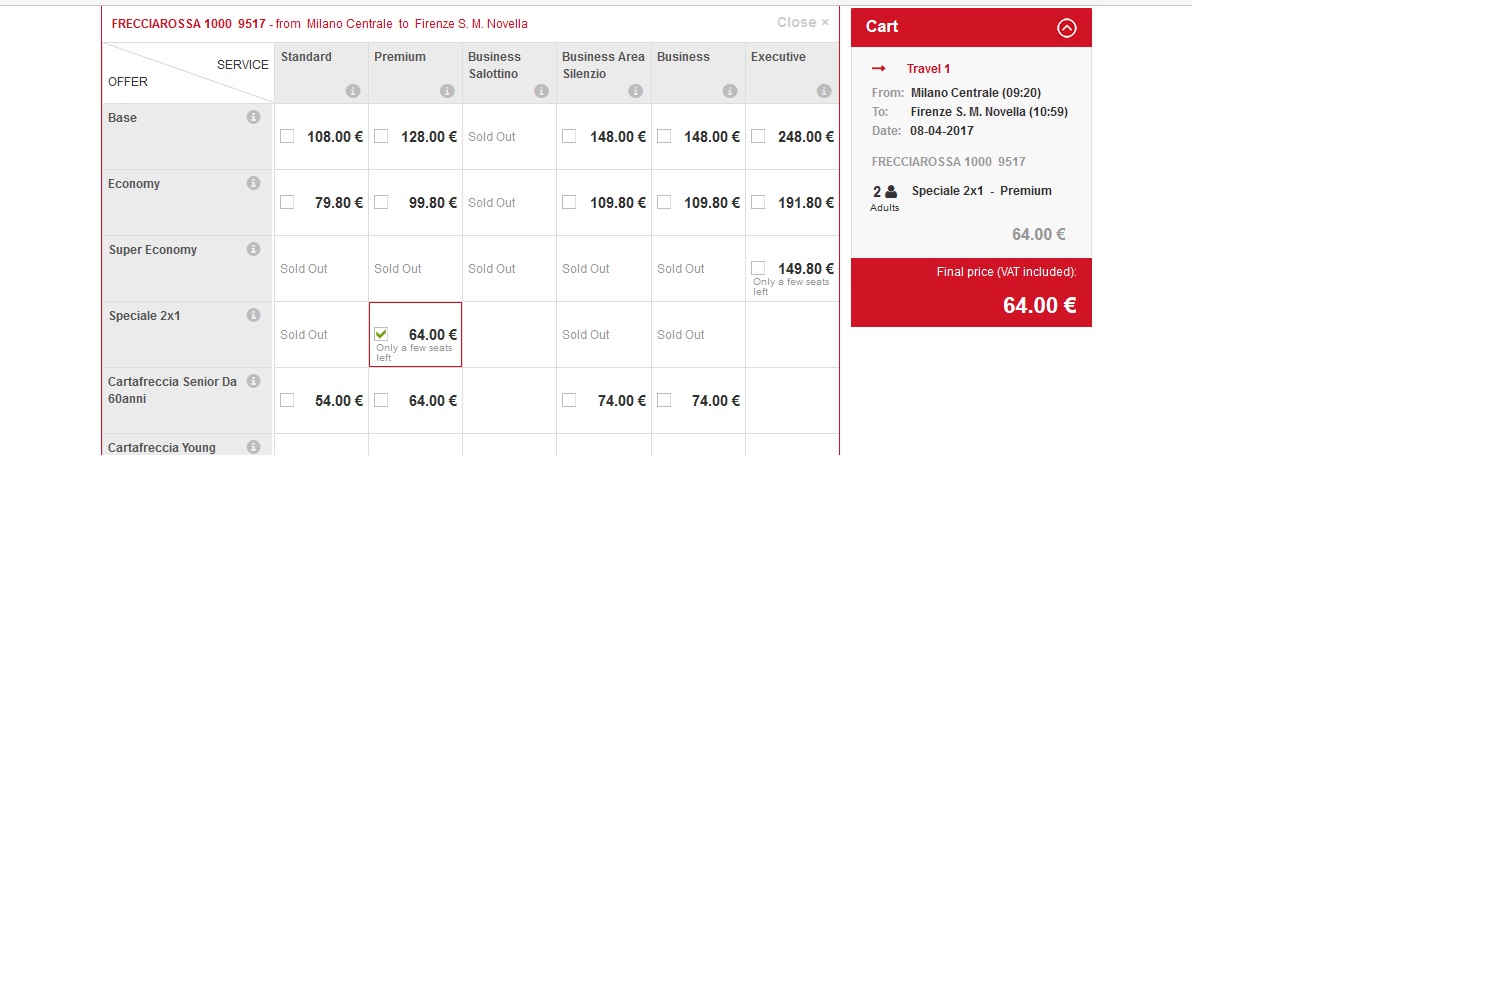Image resolution: width=1500 pixels, height=1000 pixels.
Task: Select Senior Premium fare 64.00 €
Action: tap(381, 400)
